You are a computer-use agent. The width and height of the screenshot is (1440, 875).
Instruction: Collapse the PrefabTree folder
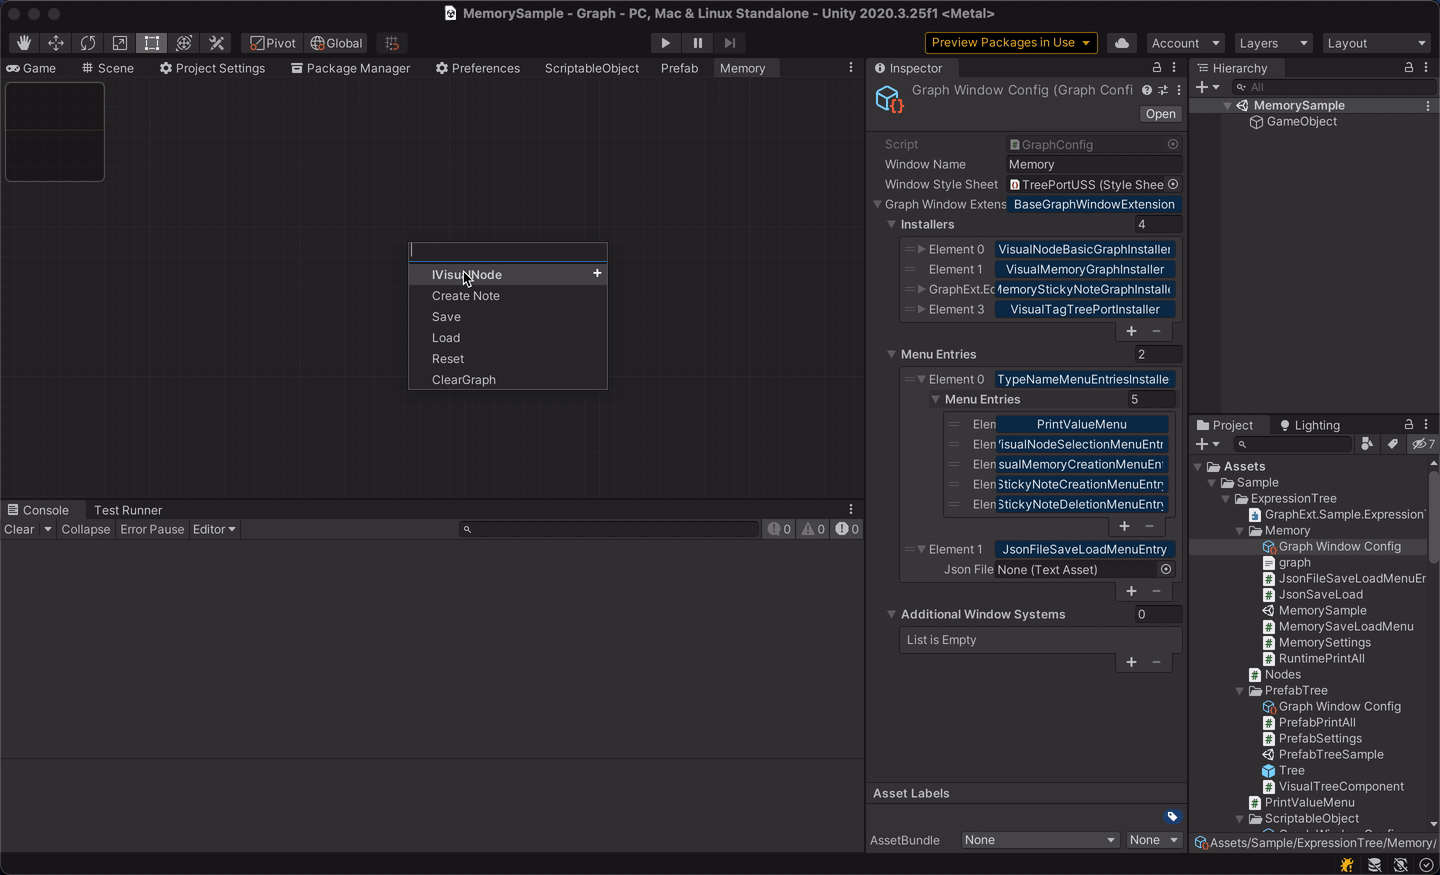[1240, 690]
